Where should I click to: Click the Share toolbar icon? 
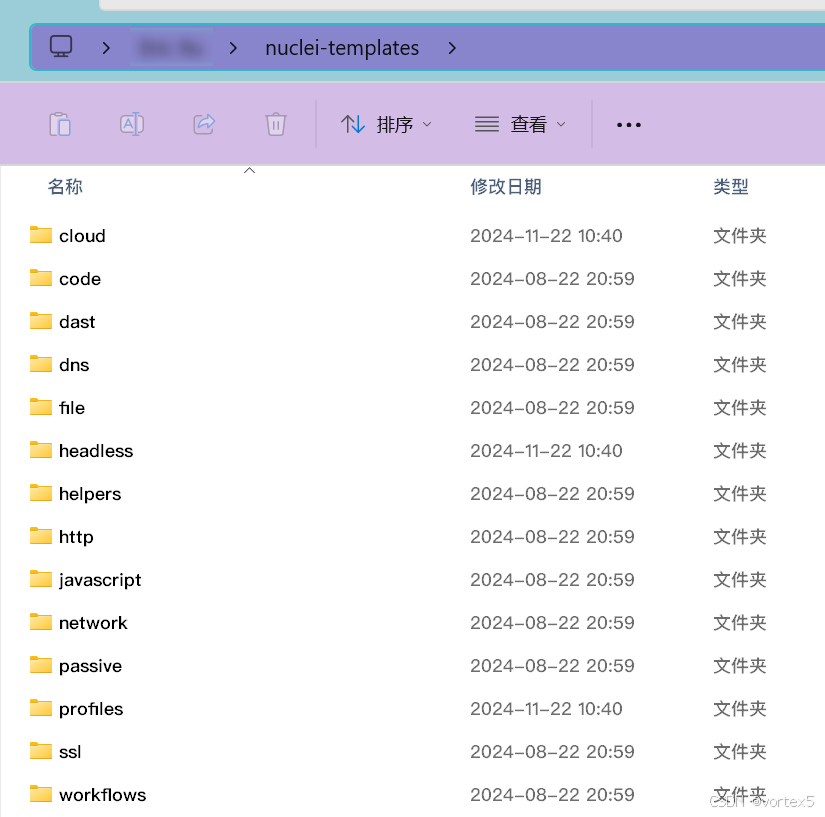pos(204,124)
